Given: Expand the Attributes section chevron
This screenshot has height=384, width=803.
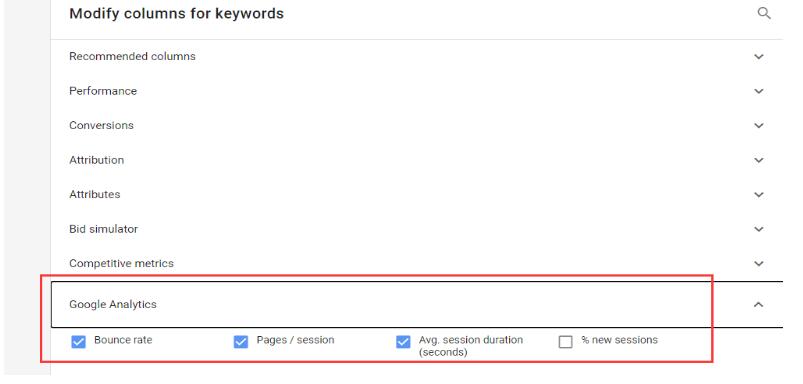Looking at the screenshot, I should pyautogui.click(x=759, y=195).
